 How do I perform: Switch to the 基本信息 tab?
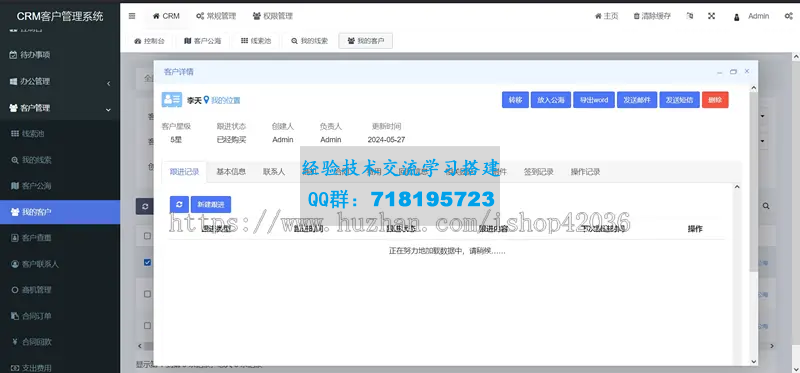231,172
